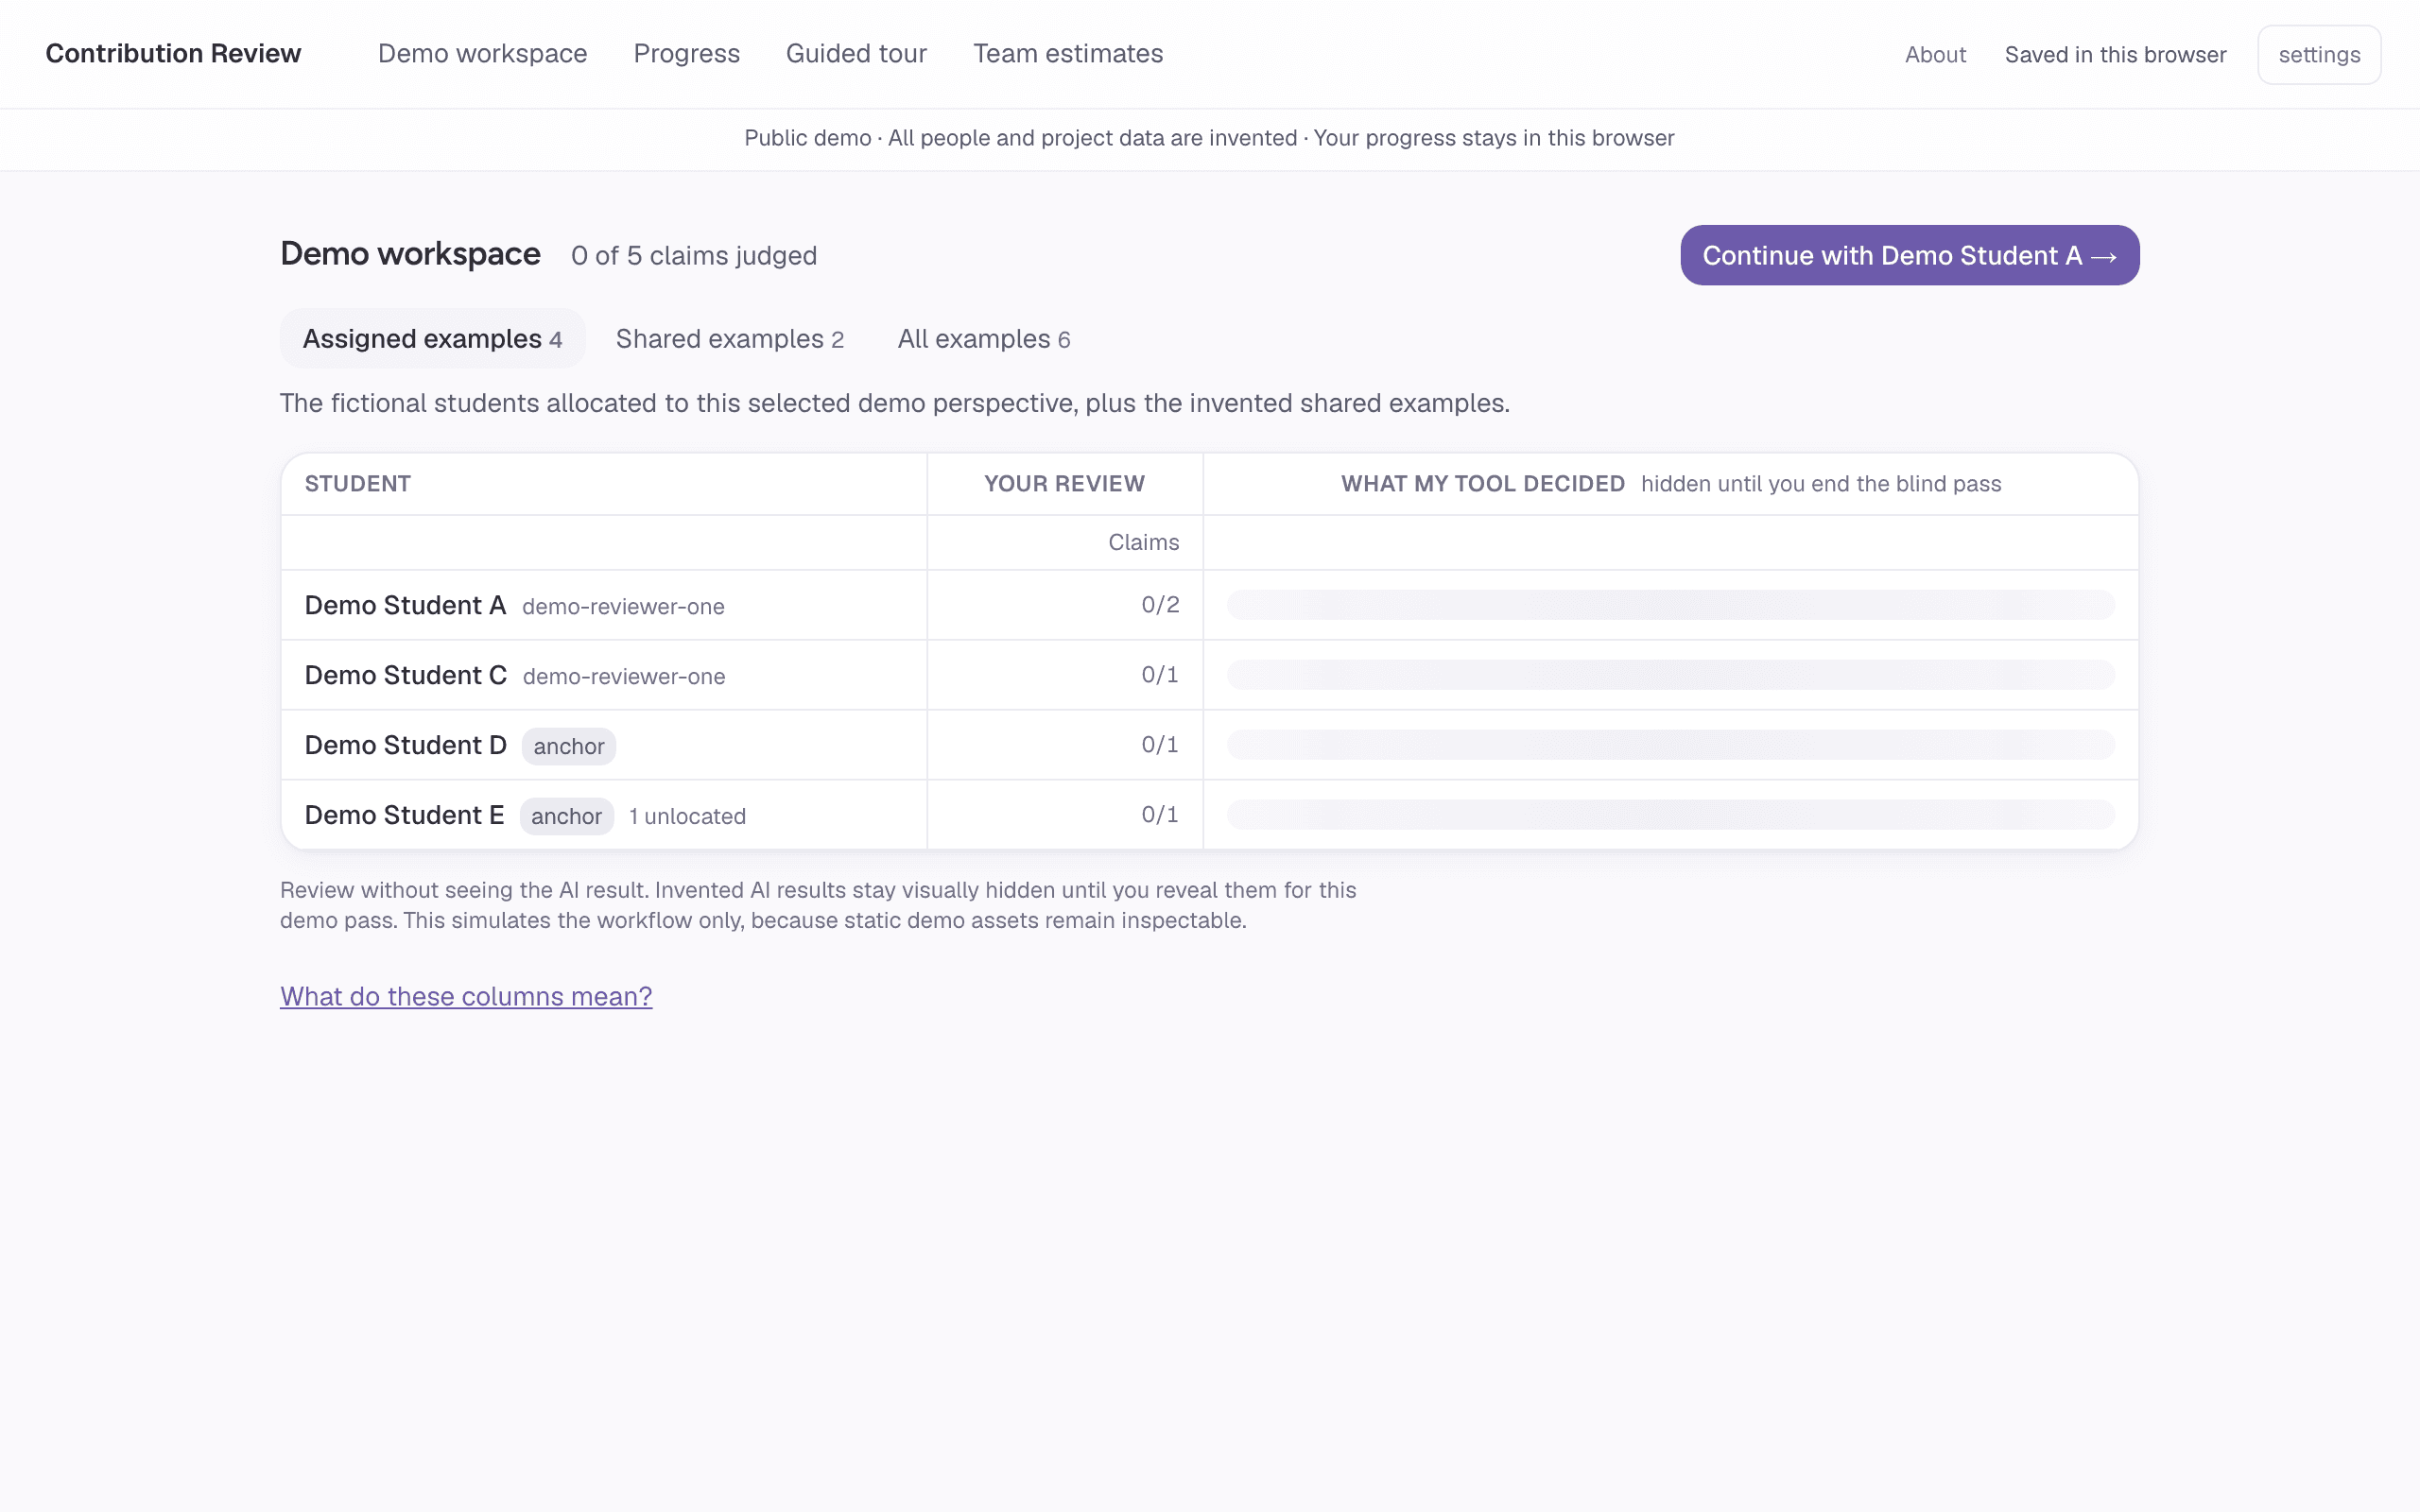The width and height of the screenshot is (2420, 1512).
Task: Click the anchor badge beside Demo Student E
Action: [x=566, y=816]
